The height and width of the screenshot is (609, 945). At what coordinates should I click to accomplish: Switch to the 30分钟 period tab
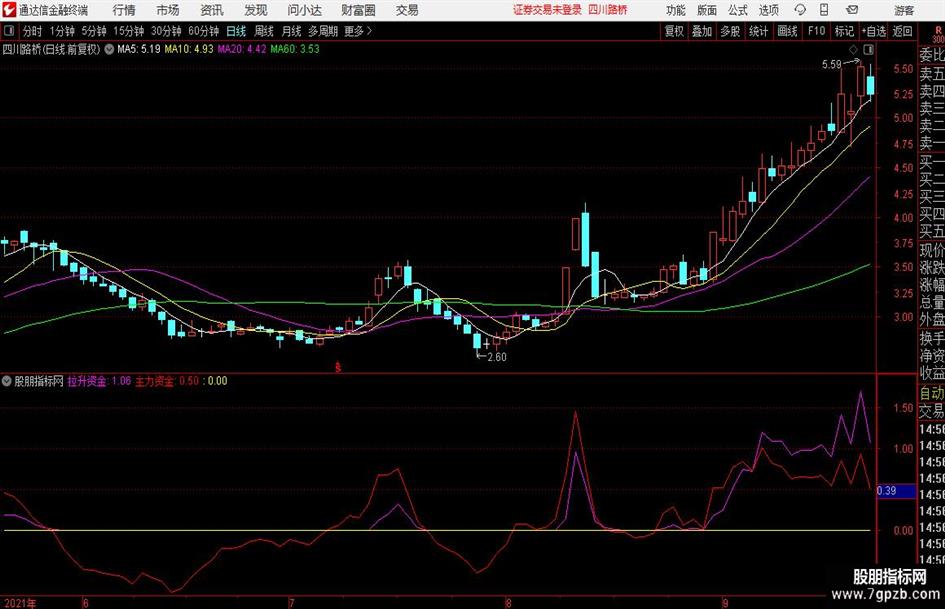click(166, 31)
